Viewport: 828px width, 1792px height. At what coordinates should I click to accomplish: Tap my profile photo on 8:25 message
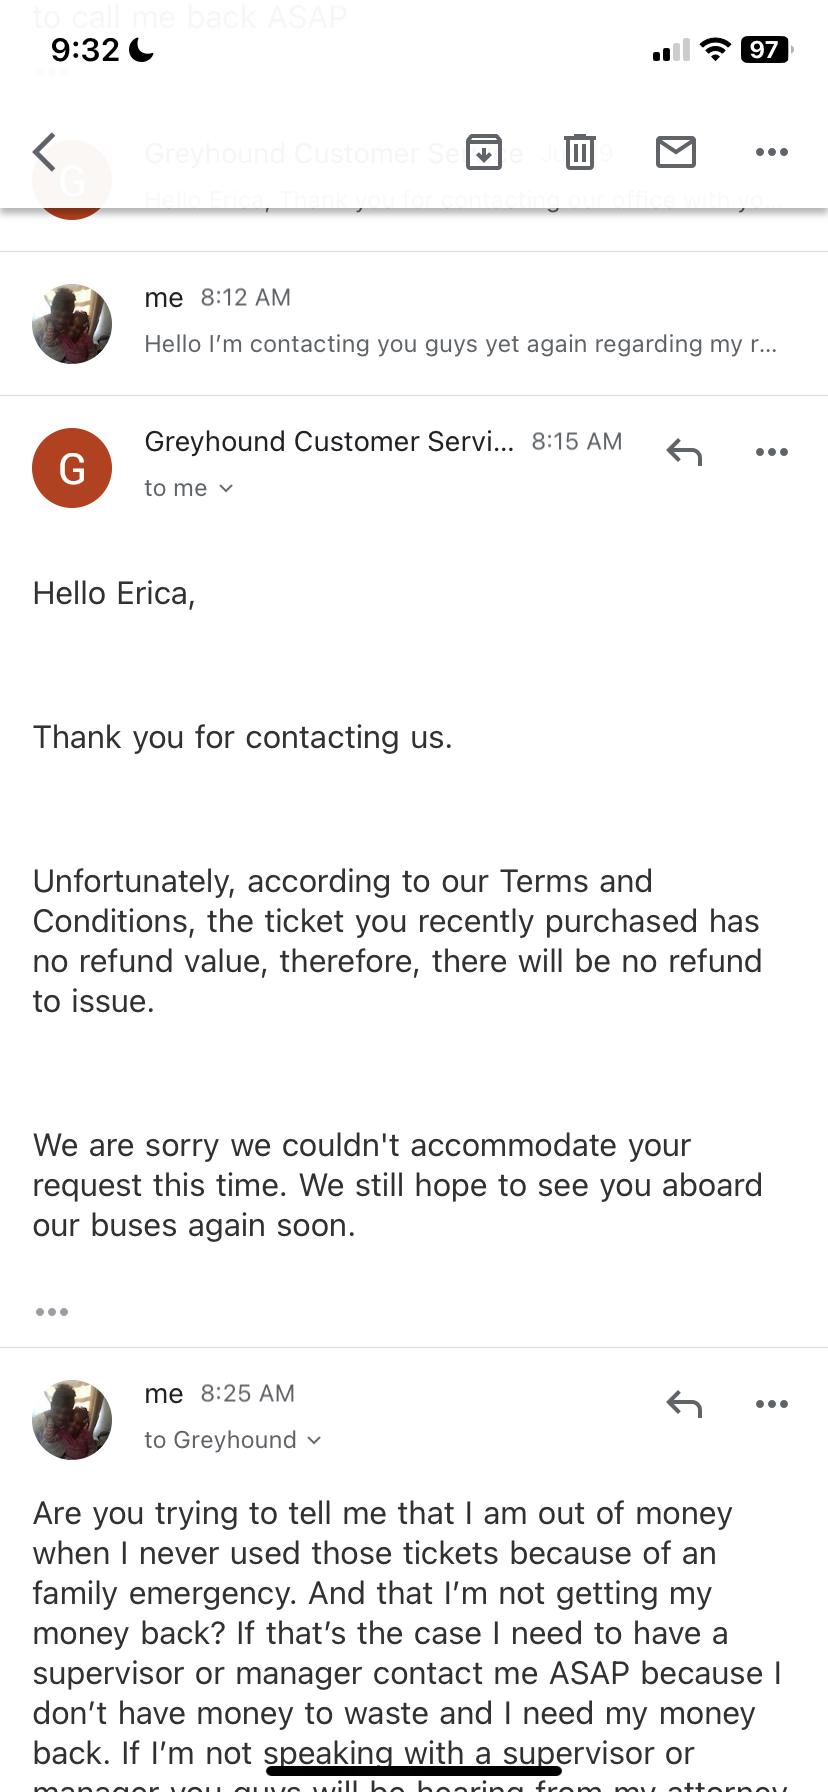72,1420
